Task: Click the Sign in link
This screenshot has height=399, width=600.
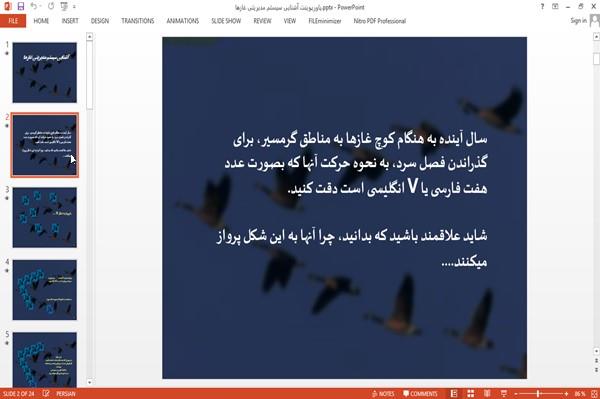Action: (578, 20)
